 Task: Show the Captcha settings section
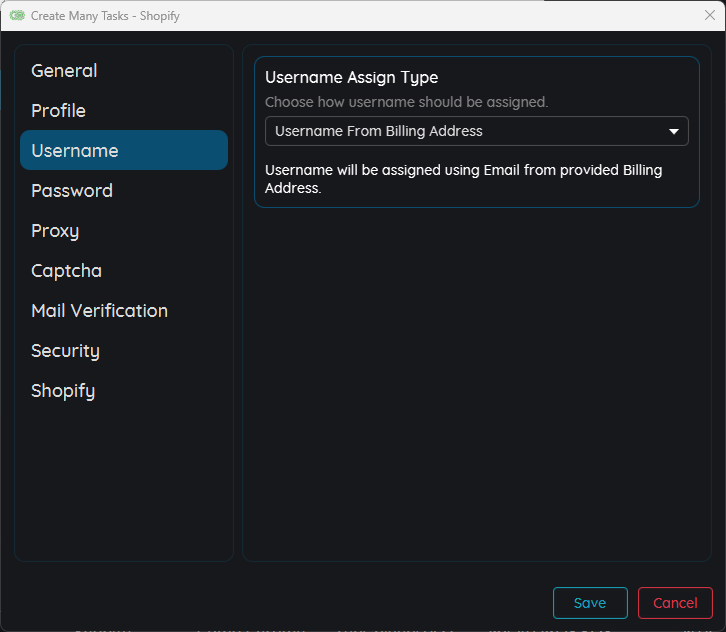(x=66, y=271)
